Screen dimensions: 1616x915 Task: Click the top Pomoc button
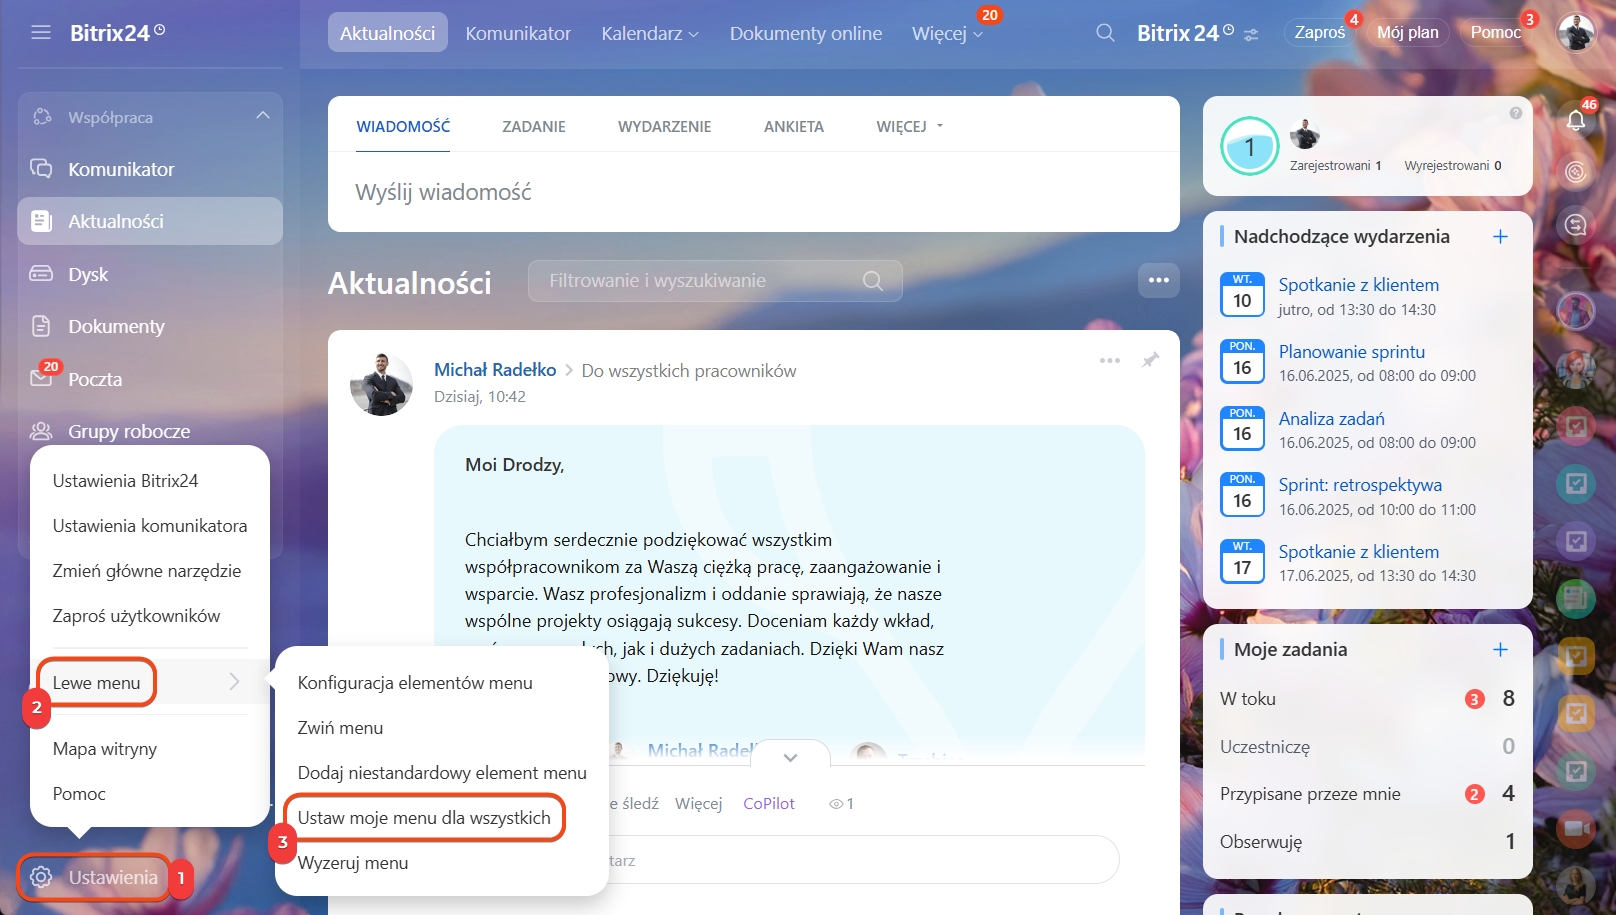[x=1496, y=33]
